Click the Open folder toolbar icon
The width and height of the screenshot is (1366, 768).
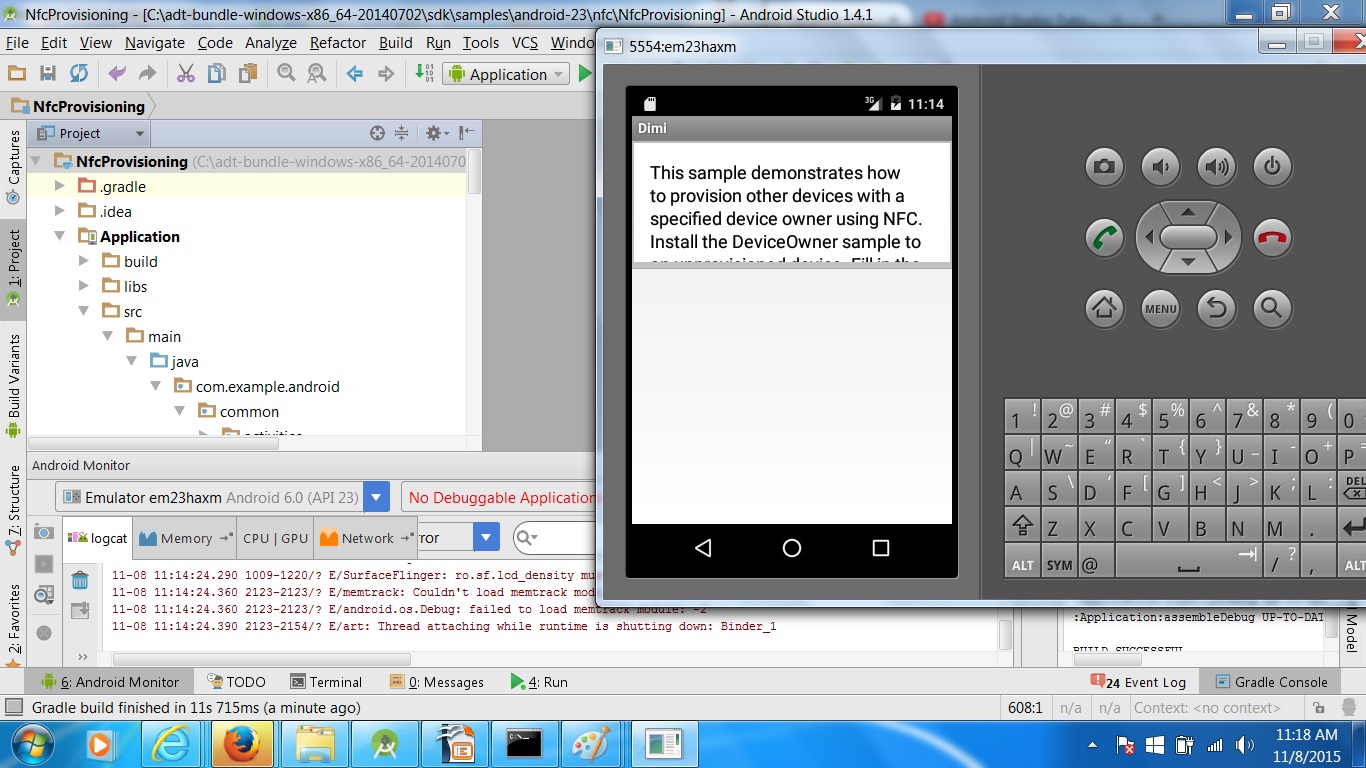click(16, 73)
